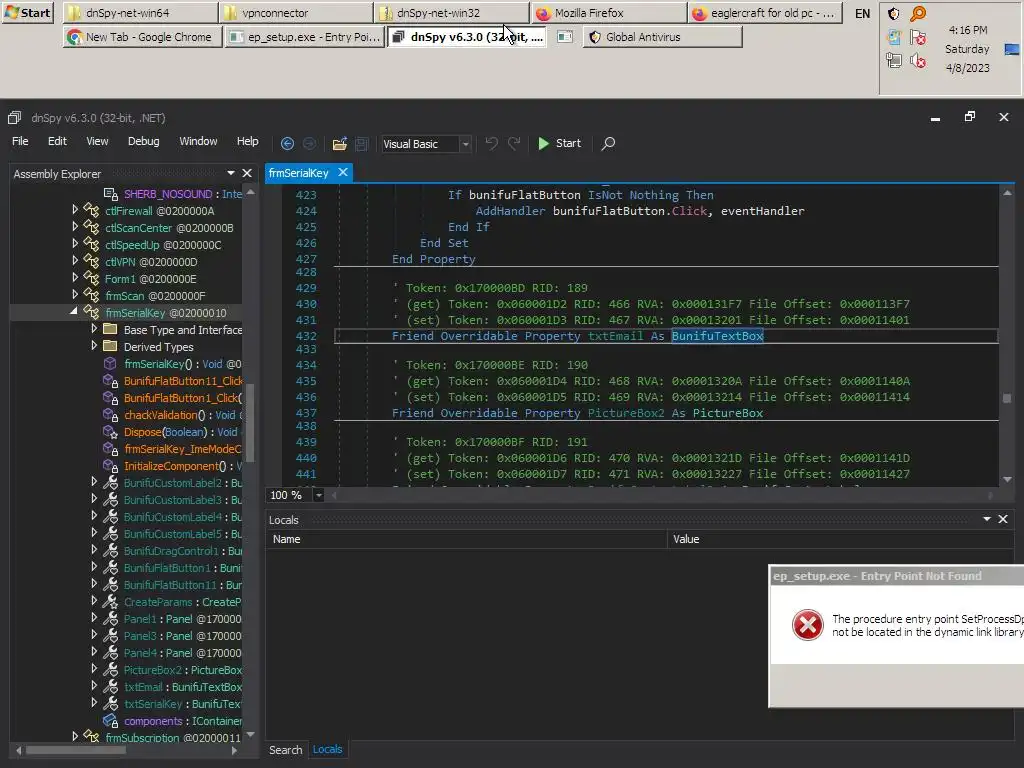This screenshot has height=768, width=1024.
Task: Open the File menu
Action: 20,141
